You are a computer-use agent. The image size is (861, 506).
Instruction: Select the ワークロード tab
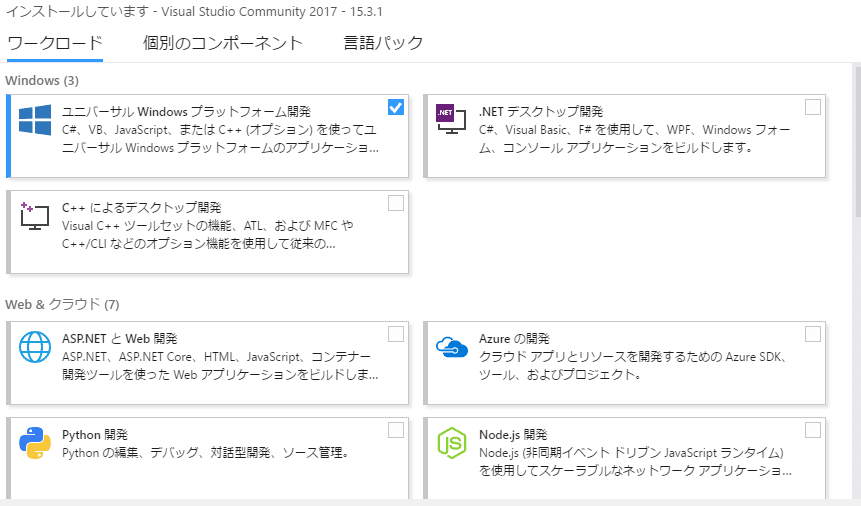55,43
